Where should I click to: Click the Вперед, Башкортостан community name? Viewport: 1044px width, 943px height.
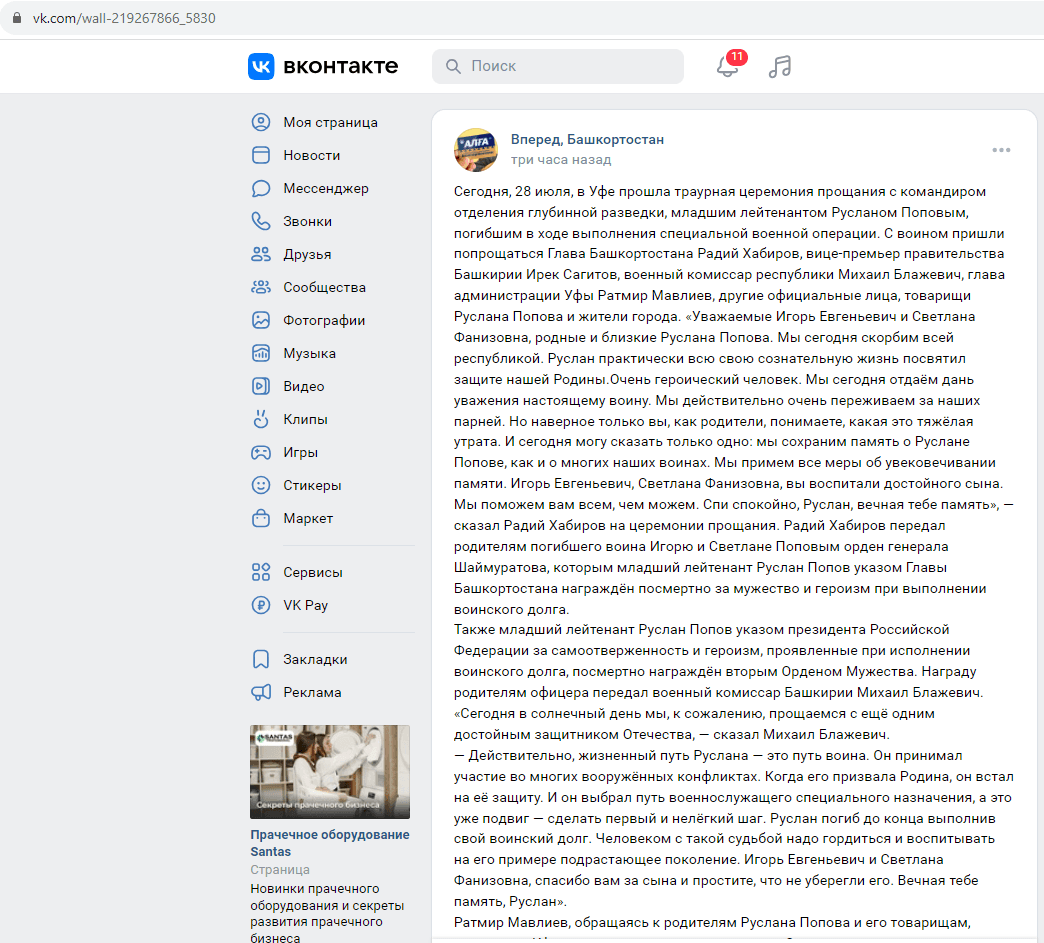(x=587, y=139)
